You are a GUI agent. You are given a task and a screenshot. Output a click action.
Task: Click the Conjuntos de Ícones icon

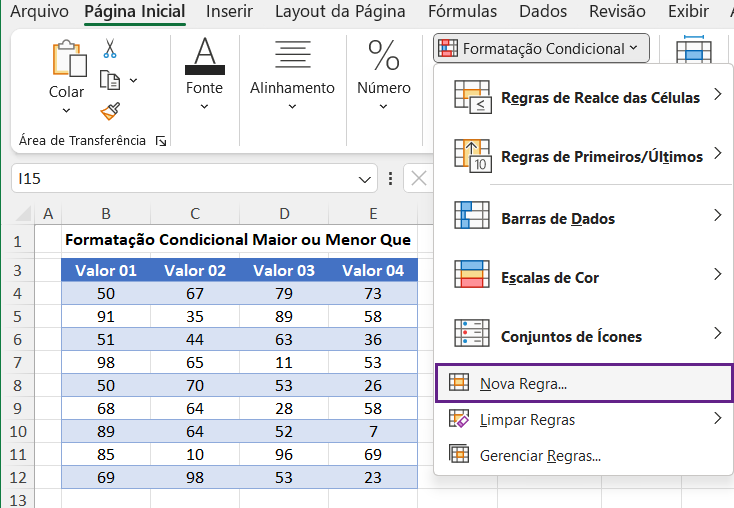click(x=472, y=333)
